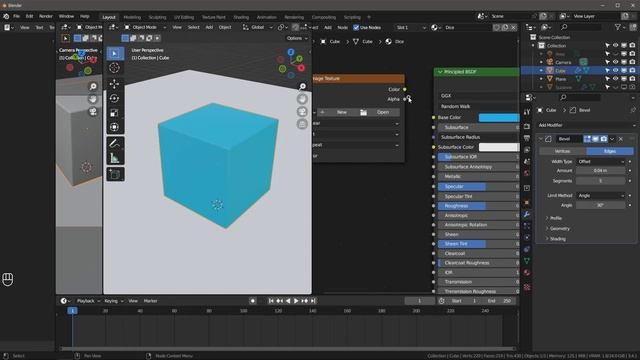This screenshot has width=640, height=360.
Task: Toggle the Use Nodes checkbox
Action: point(356,27)
